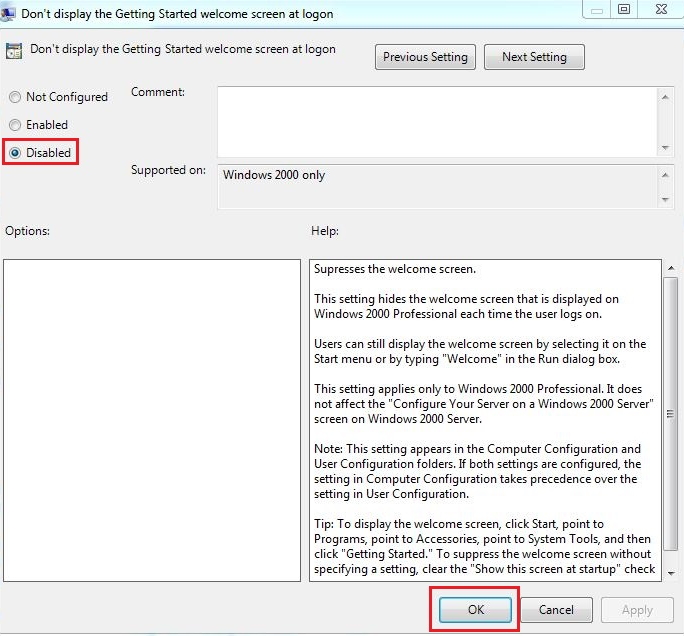
Task: Go to the Previous Setting
Action: [425, 57]
